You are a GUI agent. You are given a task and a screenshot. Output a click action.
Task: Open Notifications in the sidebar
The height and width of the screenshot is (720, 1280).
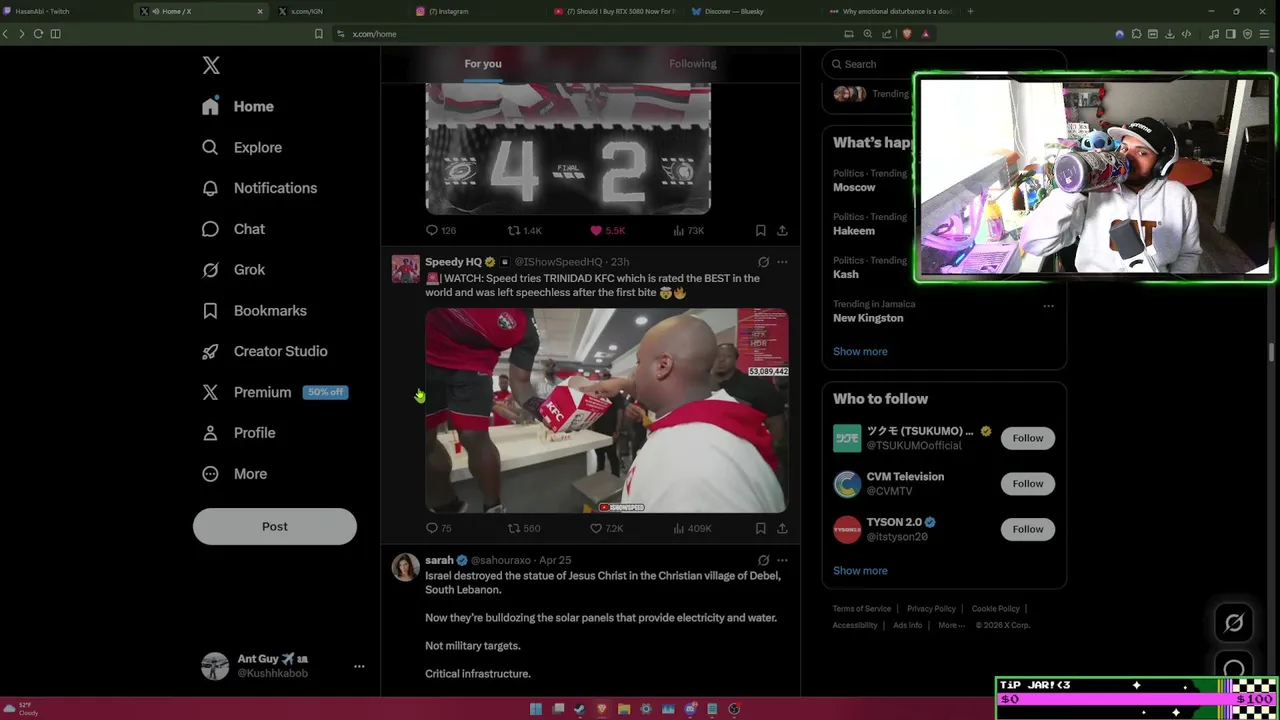(x=260, y=188)
